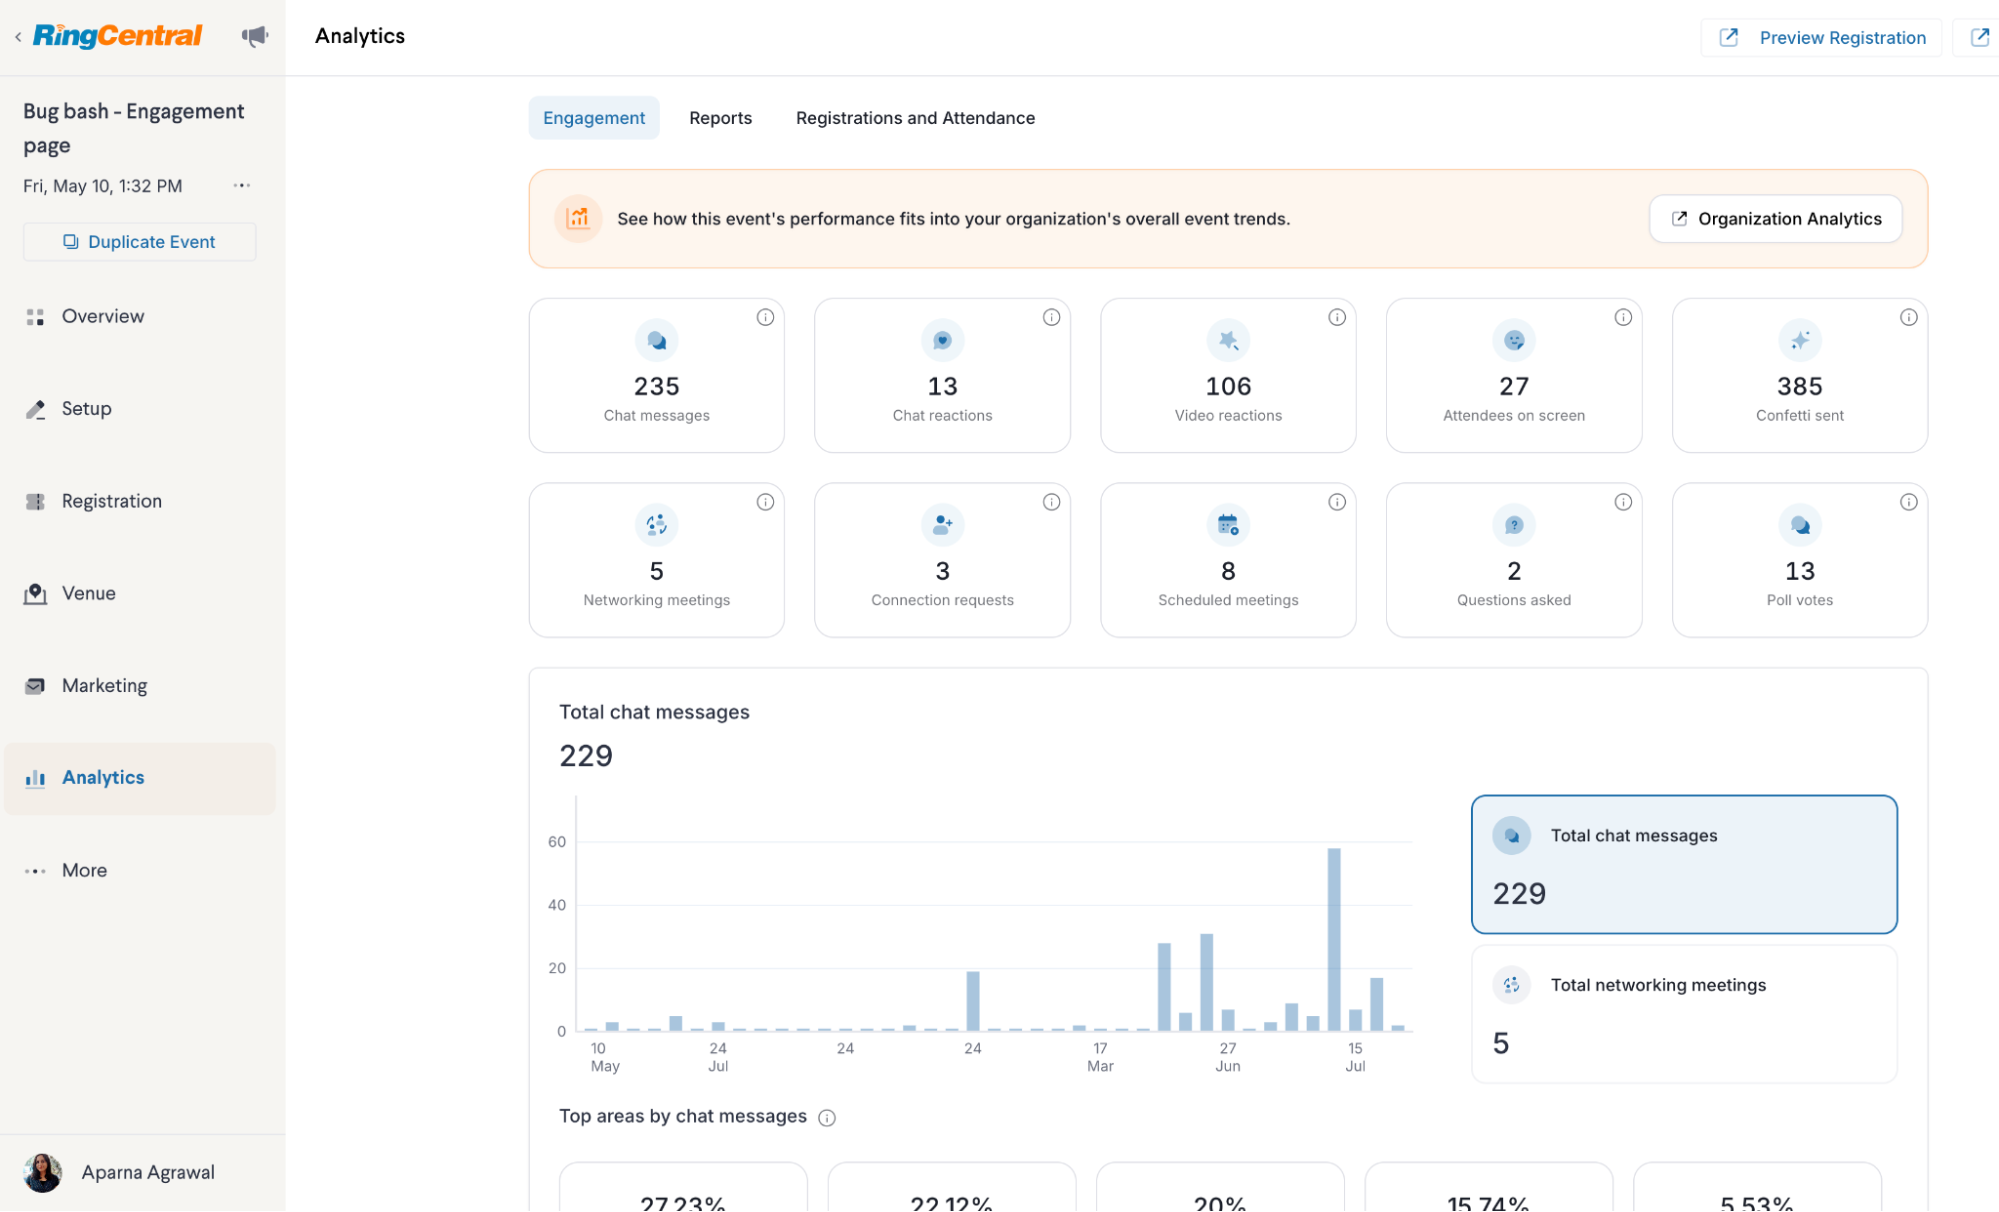Select the Total chat messages chart card
Viewport: 1999px width, 1212px height.
[1684, 865]
